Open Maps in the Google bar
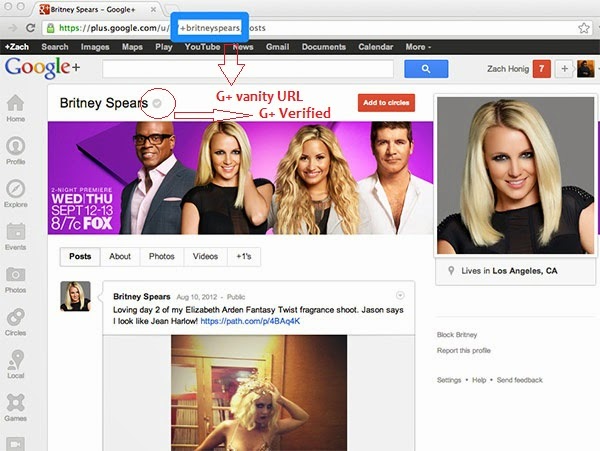This screenshot has height=451, width=600. tap(132, 47)
